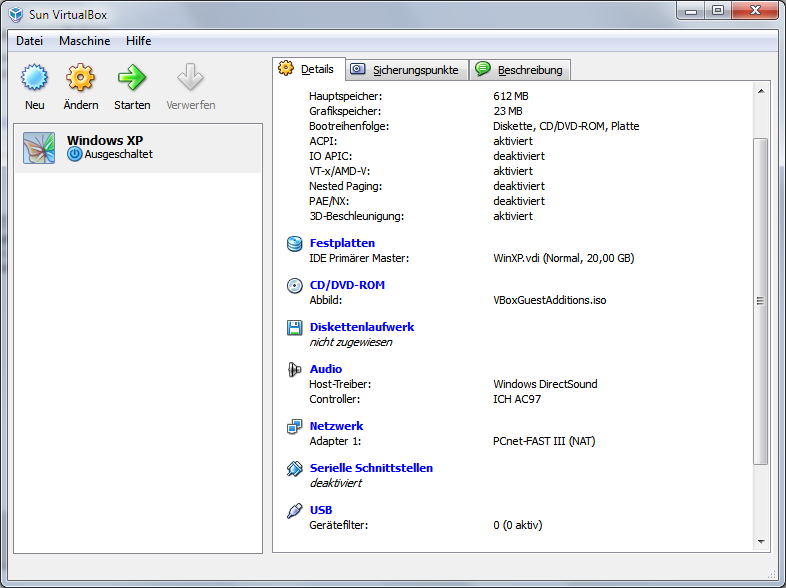Open the USB settings link

pos(321,510)
